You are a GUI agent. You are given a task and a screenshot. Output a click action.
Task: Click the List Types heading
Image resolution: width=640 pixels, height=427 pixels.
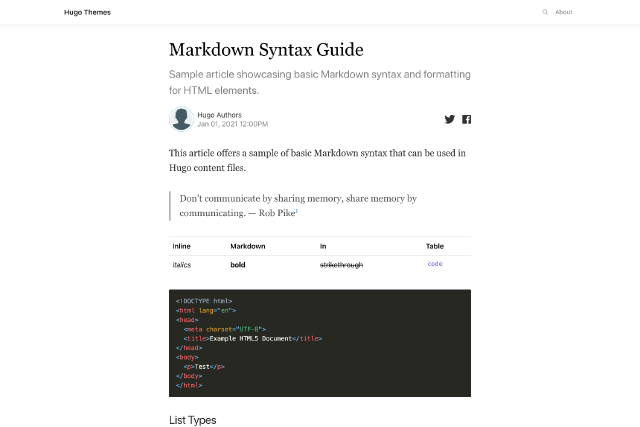[193, 420]
